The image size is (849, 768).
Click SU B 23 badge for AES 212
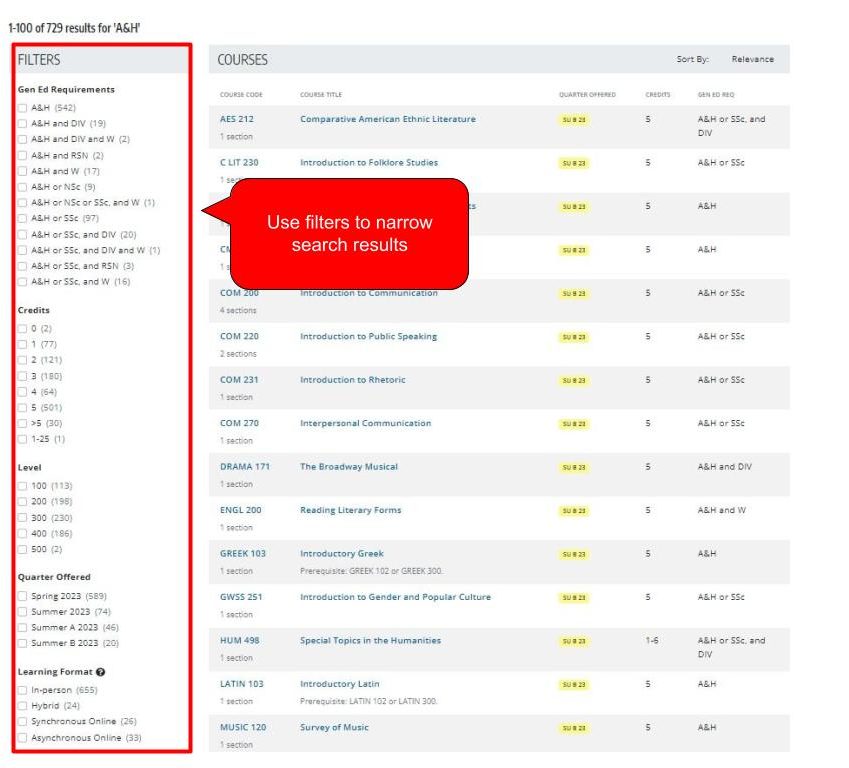click(574, 120)
